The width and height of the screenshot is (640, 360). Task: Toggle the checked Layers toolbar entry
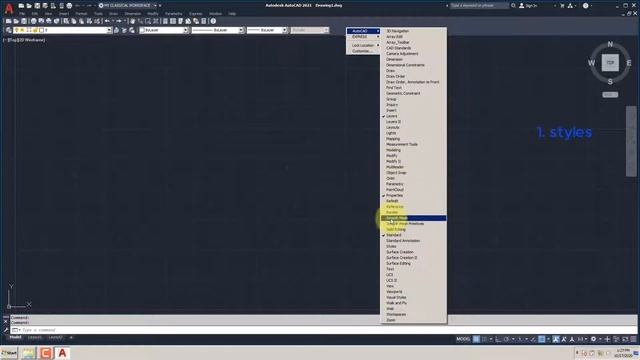413,116
